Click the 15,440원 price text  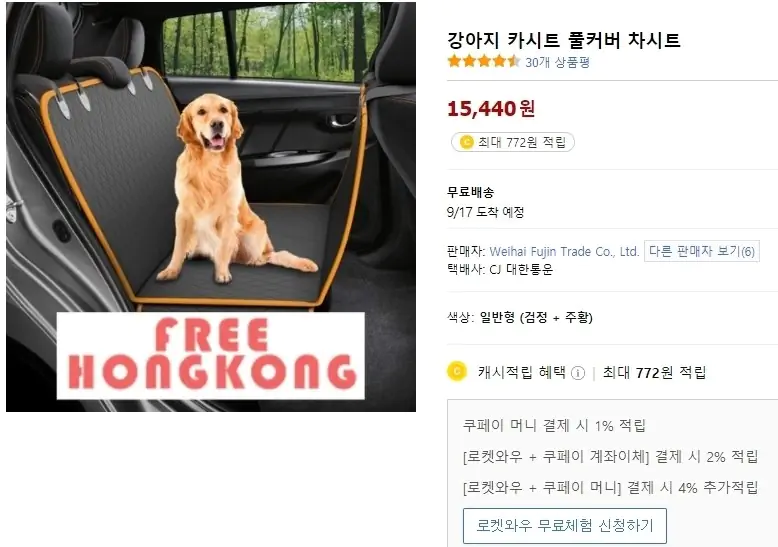pos(491,108)
